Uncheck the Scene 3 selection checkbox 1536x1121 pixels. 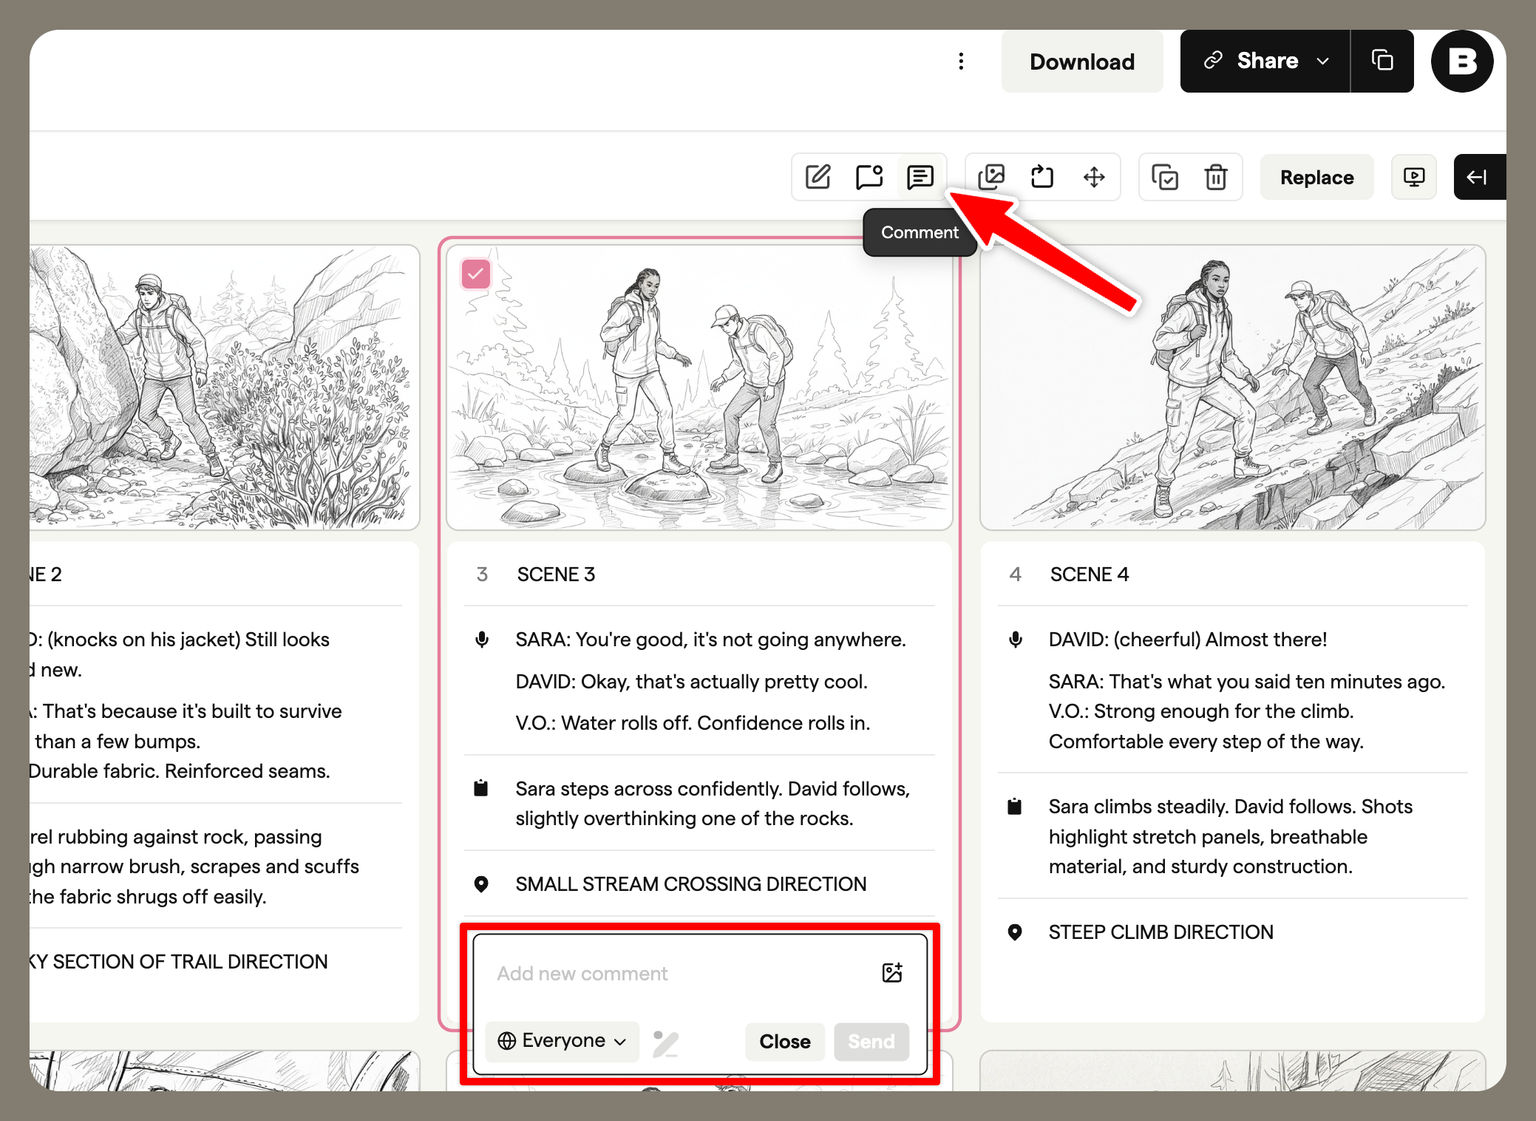click(476, 273)
